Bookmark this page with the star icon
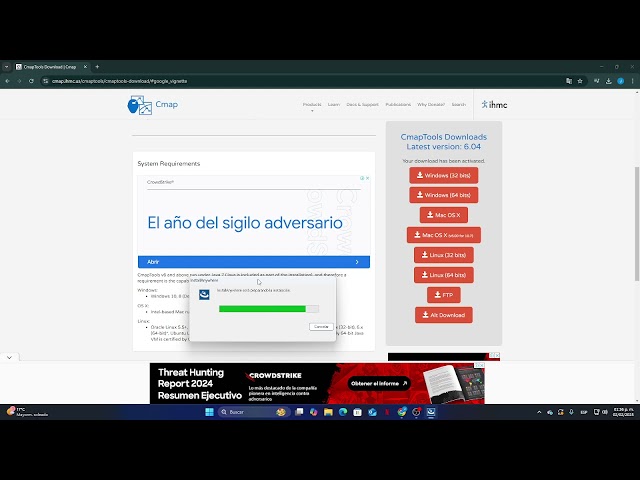 (580, 81)
